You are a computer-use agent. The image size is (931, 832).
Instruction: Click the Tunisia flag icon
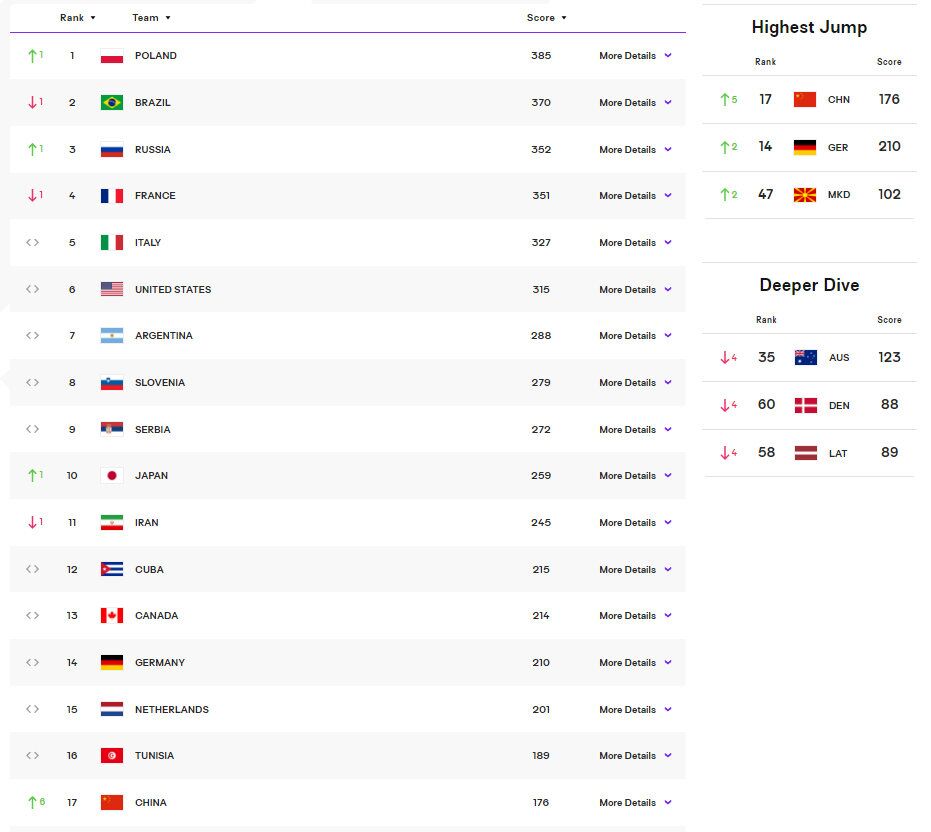(x=111, y=756)
